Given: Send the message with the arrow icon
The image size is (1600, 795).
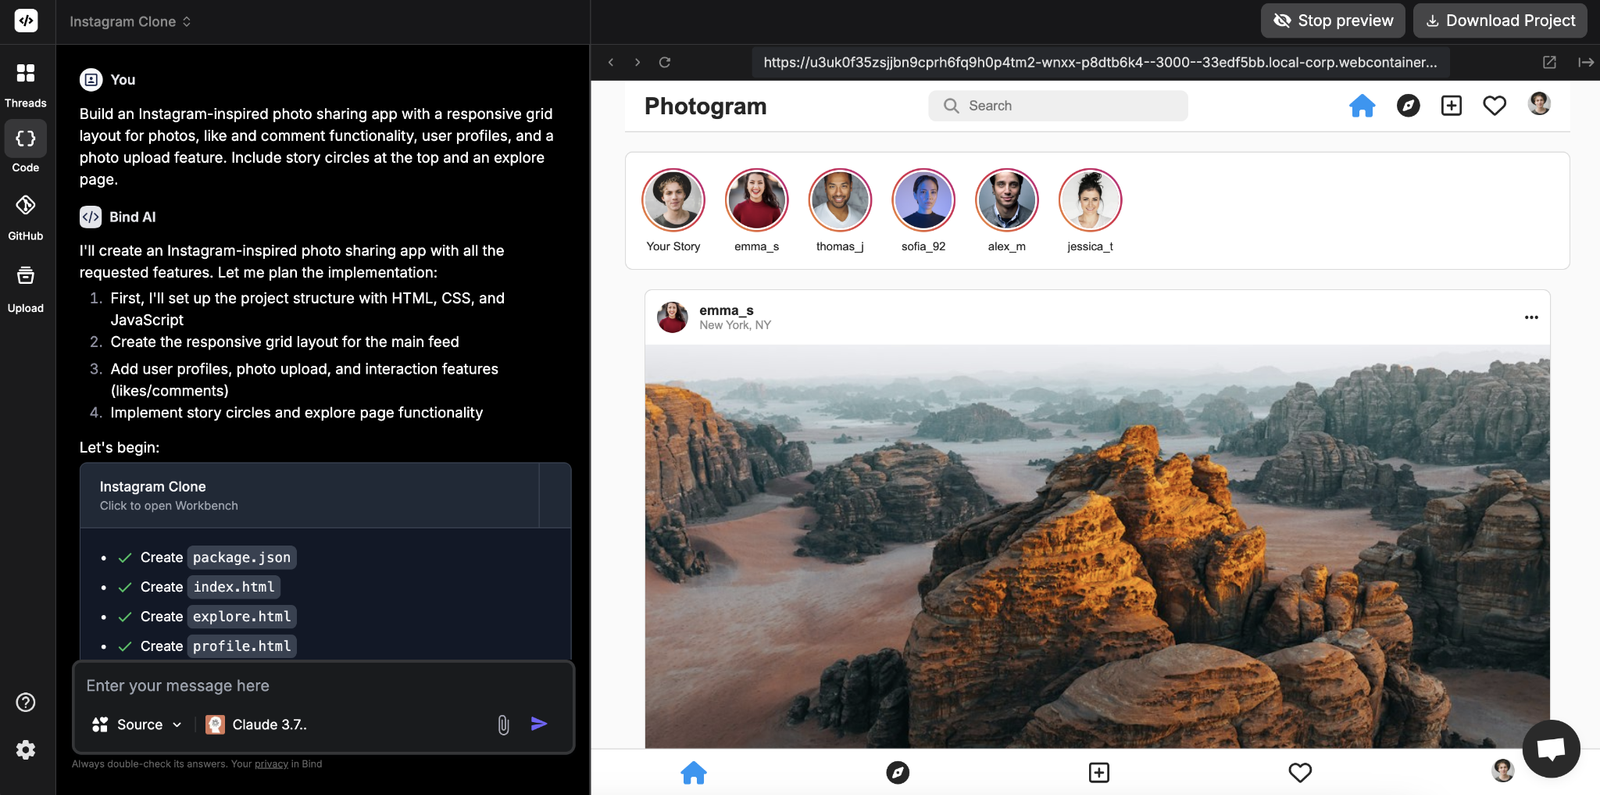Looking at the screenshot, I should click(539, 724).
